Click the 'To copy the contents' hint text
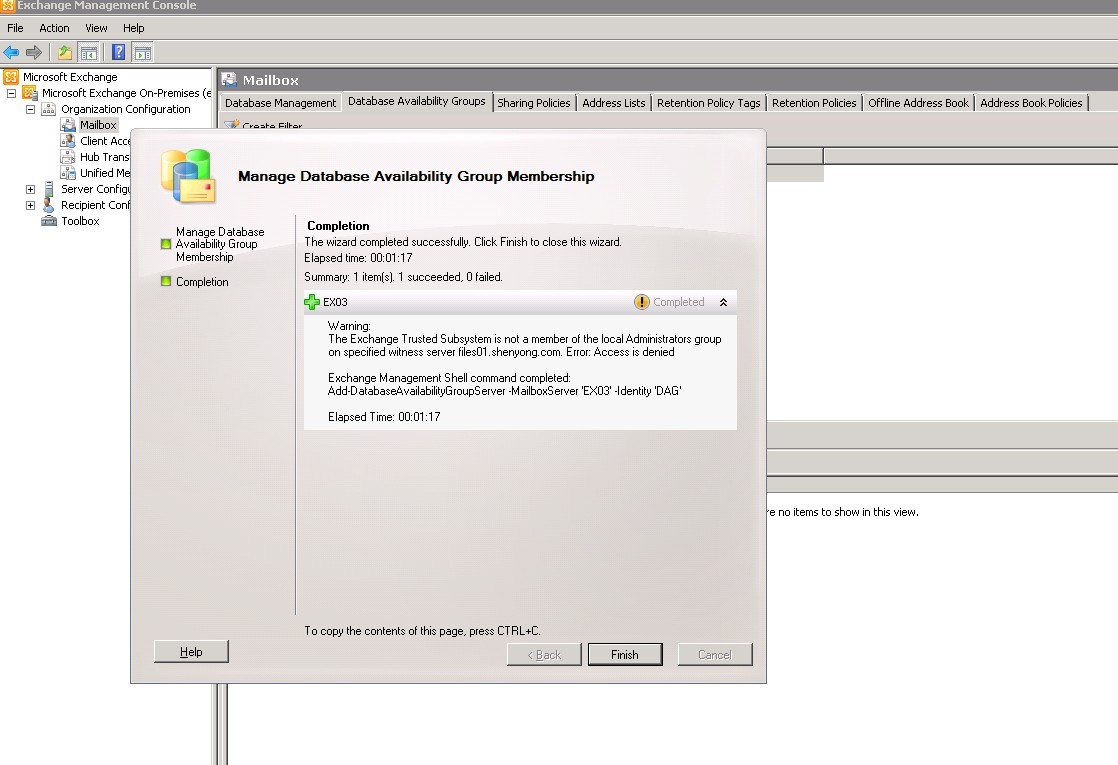Image resolution: width=1118 pixels, height=765 pixels. pos(422,631)
